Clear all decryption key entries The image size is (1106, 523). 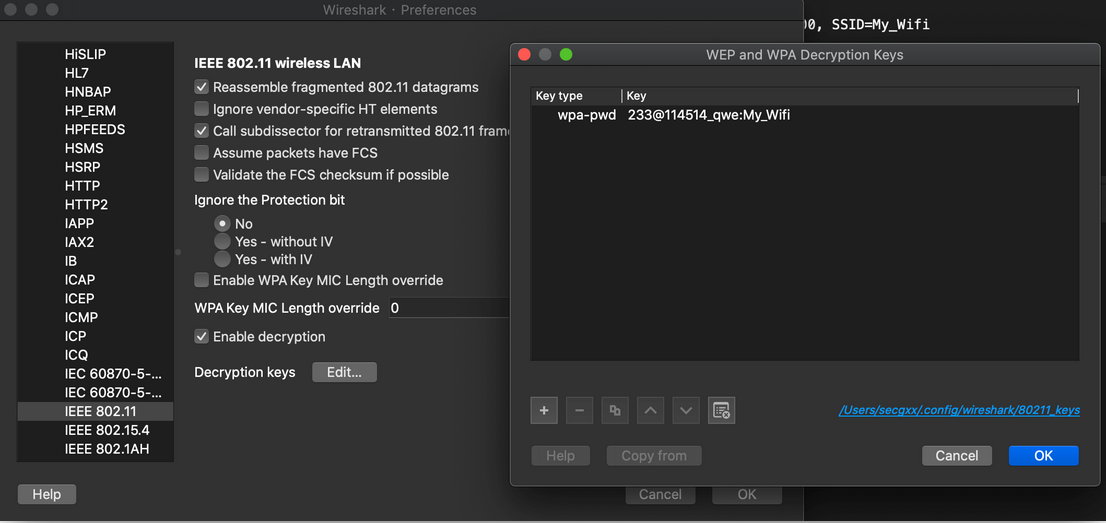pos(722,410)
